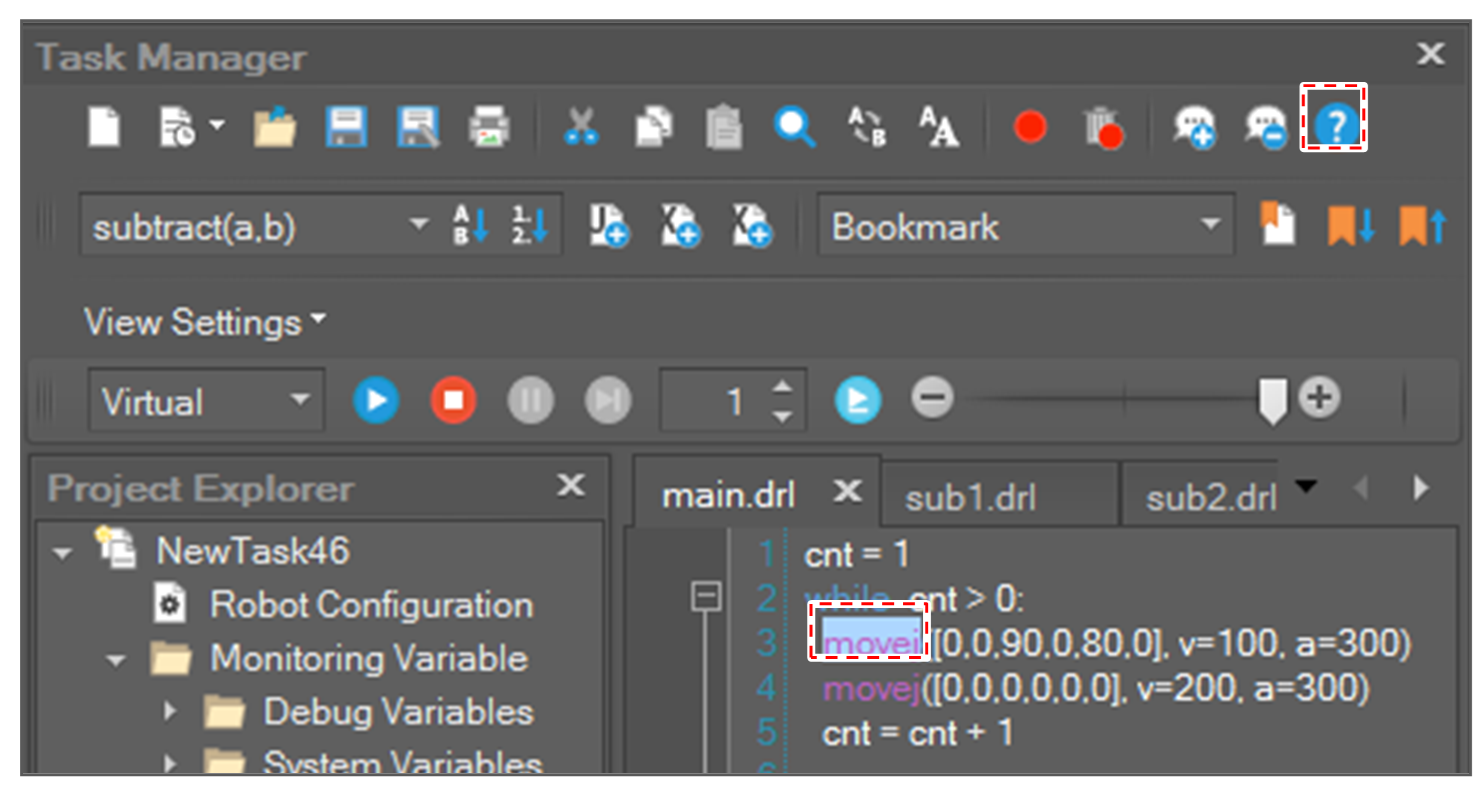Click the red breakpoint circle icon
Viewport: 1476px width, 787px height.
[1030, 128]
